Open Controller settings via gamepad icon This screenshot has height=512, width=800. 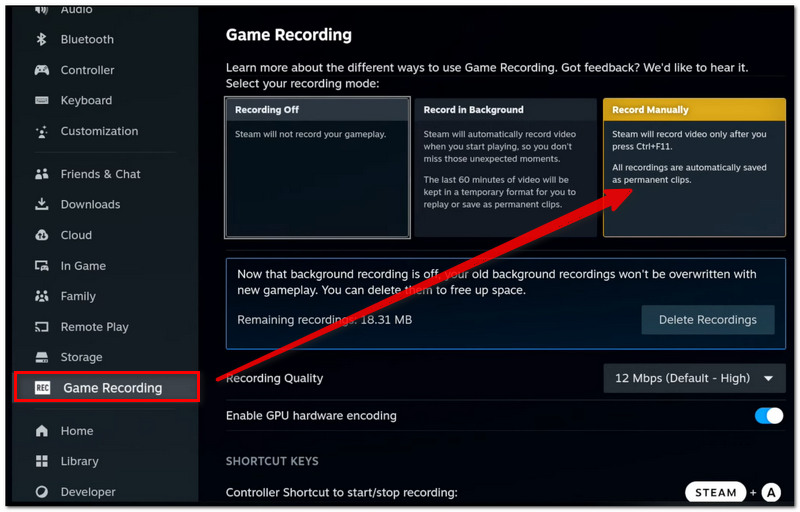point(42,70)
